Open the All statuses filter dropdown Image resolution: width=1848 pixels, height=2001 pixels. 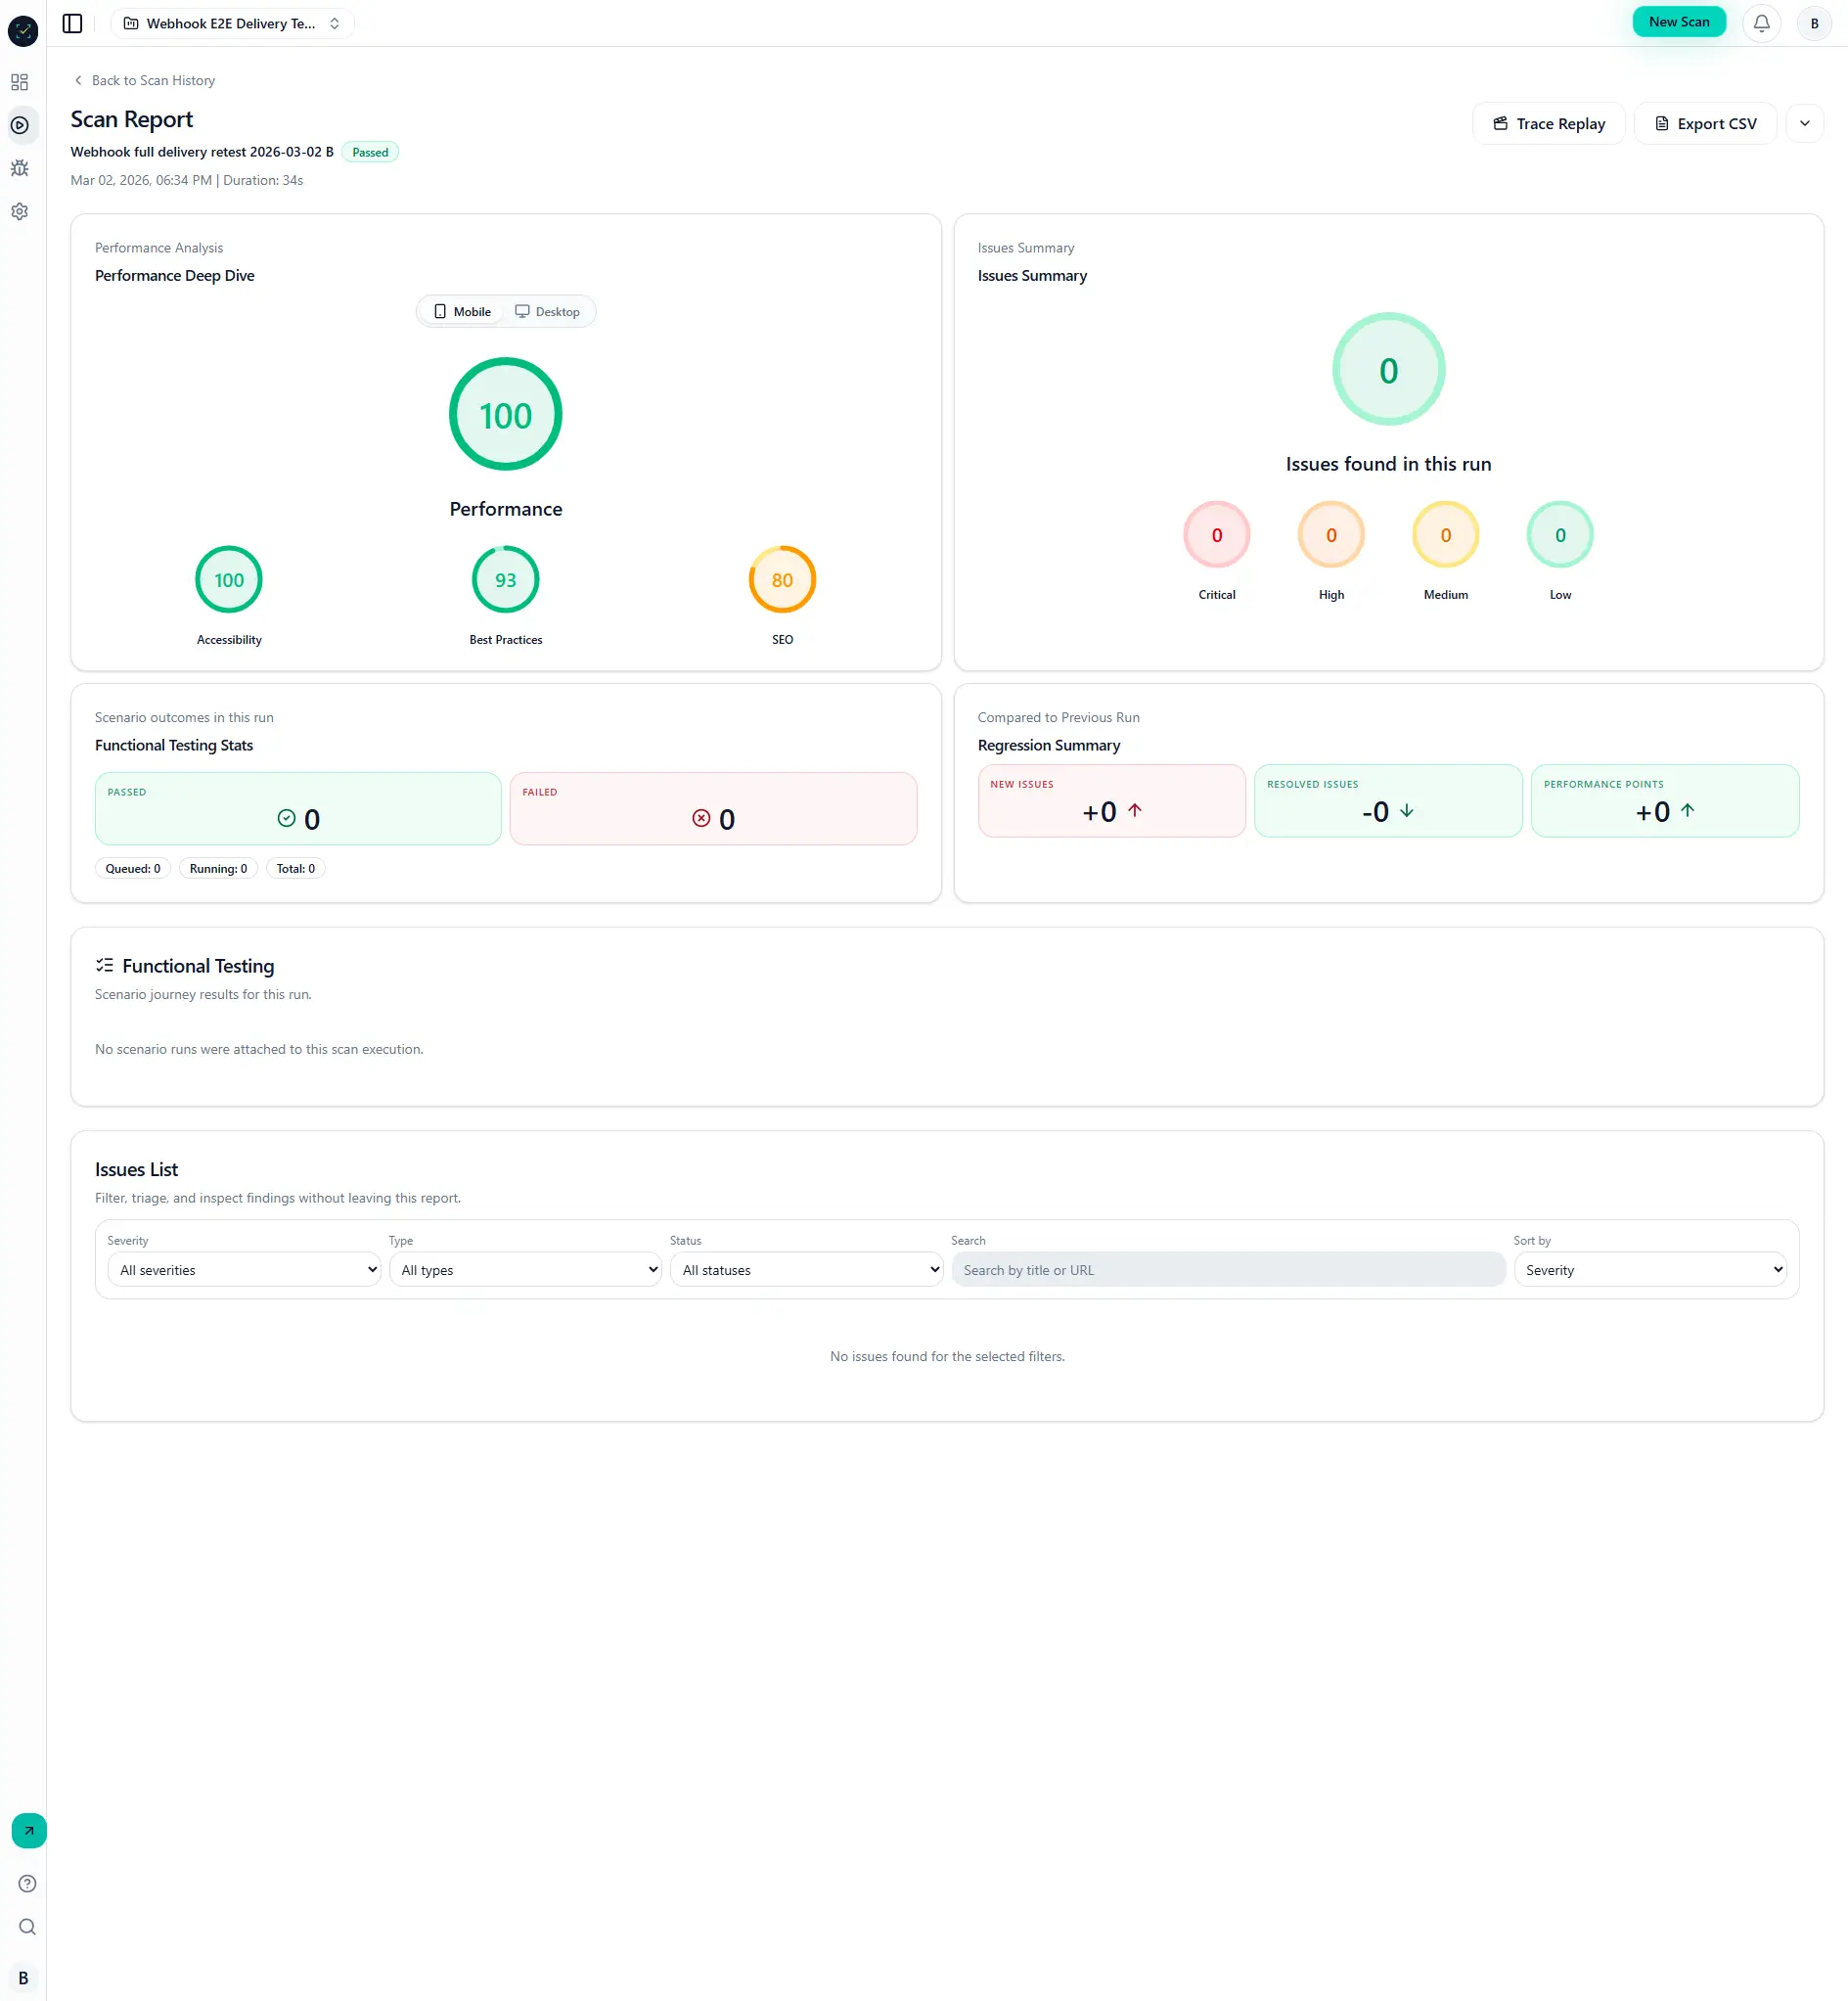[x=806, y=1269]
